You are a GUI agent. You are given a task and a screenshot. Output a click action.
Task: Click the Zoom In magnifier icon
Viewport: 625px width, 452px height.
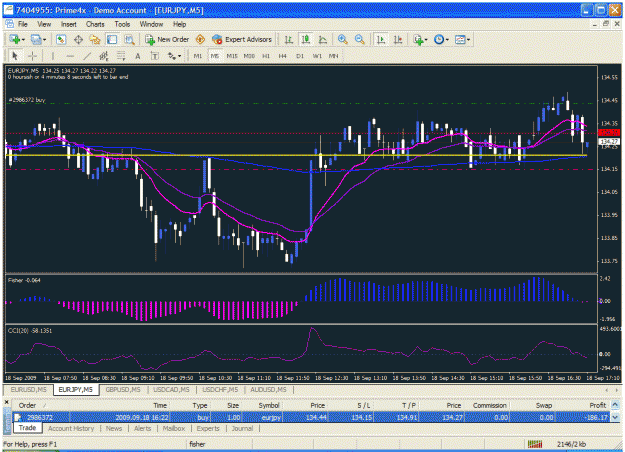pyautogui.click(x=342, y=39)
